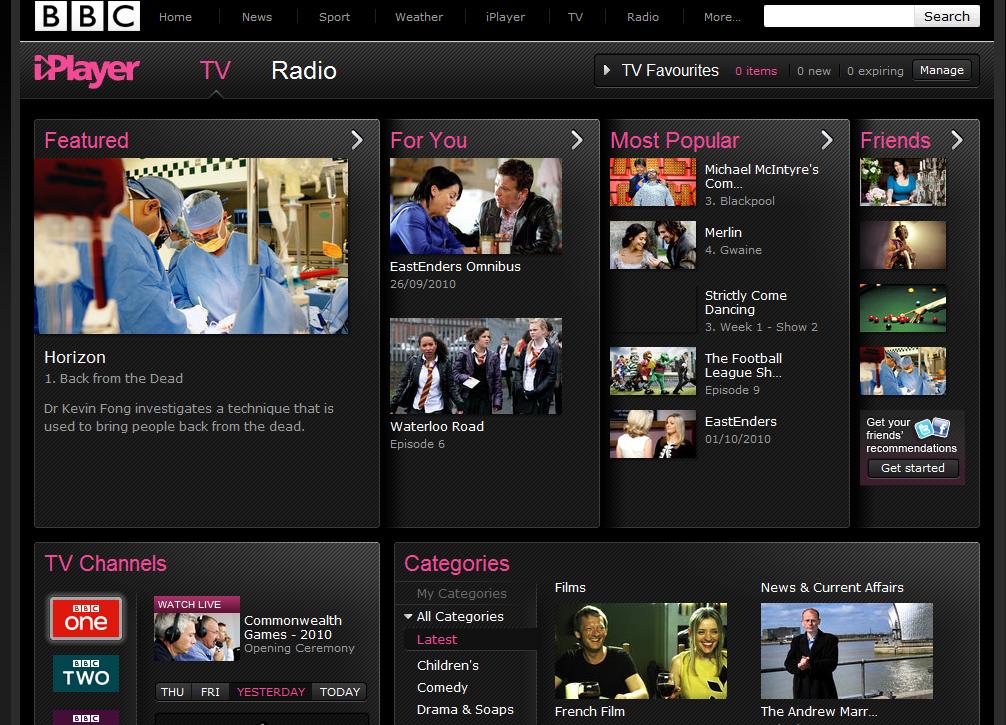Open the Horizon surgery featured image
Screen dimensions: 1006x725
191,246
